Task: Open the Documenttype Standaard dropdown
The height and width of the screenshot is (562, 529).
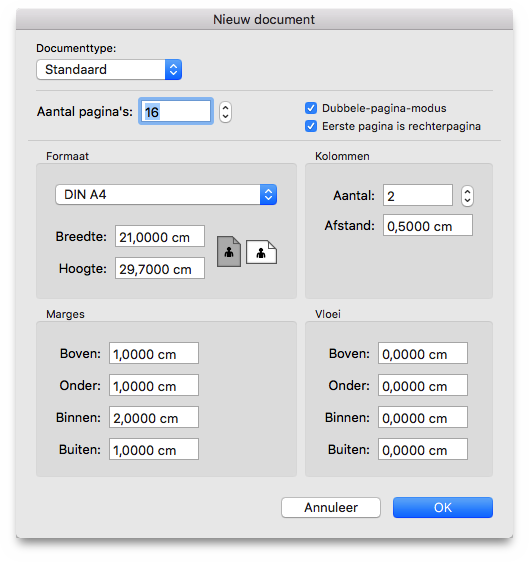Action: click(x=109, y=70)
